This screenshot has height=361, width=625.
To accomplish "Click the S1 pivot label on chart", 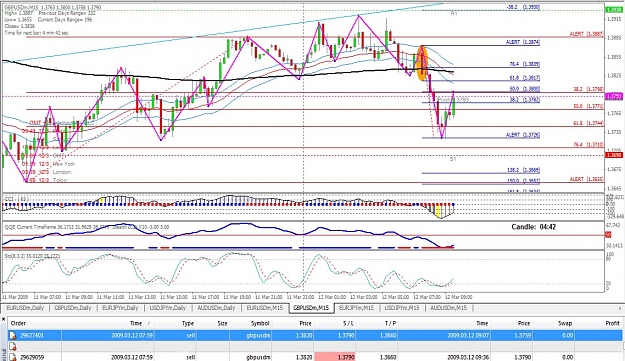I will [453, 159].
